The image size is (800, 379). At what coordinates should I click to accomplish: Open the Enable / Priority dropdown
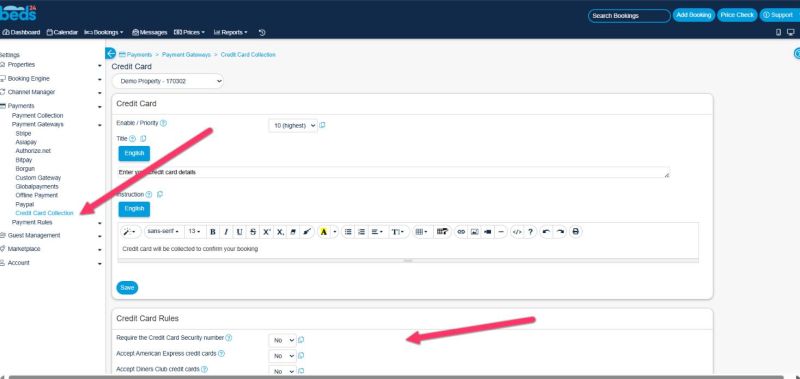click(293, 125)
